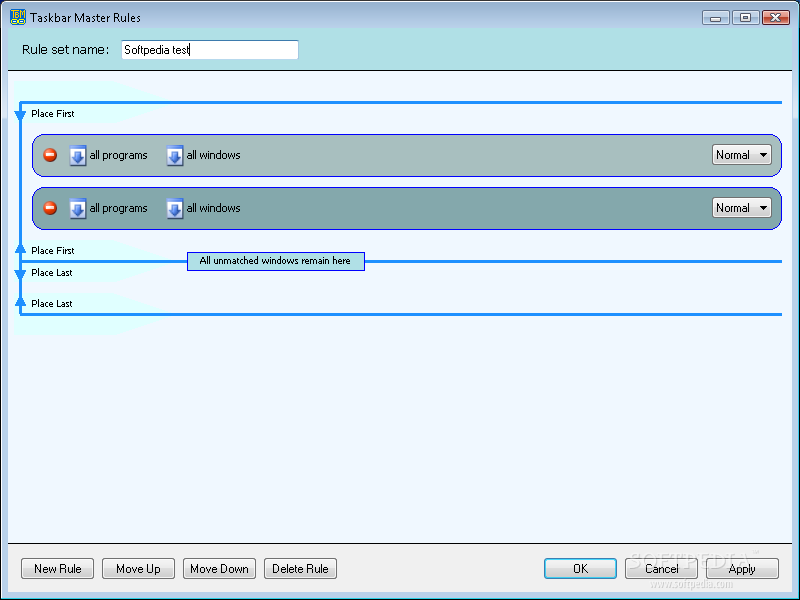This screenshot has height=600, width=800.
Task: Click the all programs icon in second rule
Action: (78, 209)
